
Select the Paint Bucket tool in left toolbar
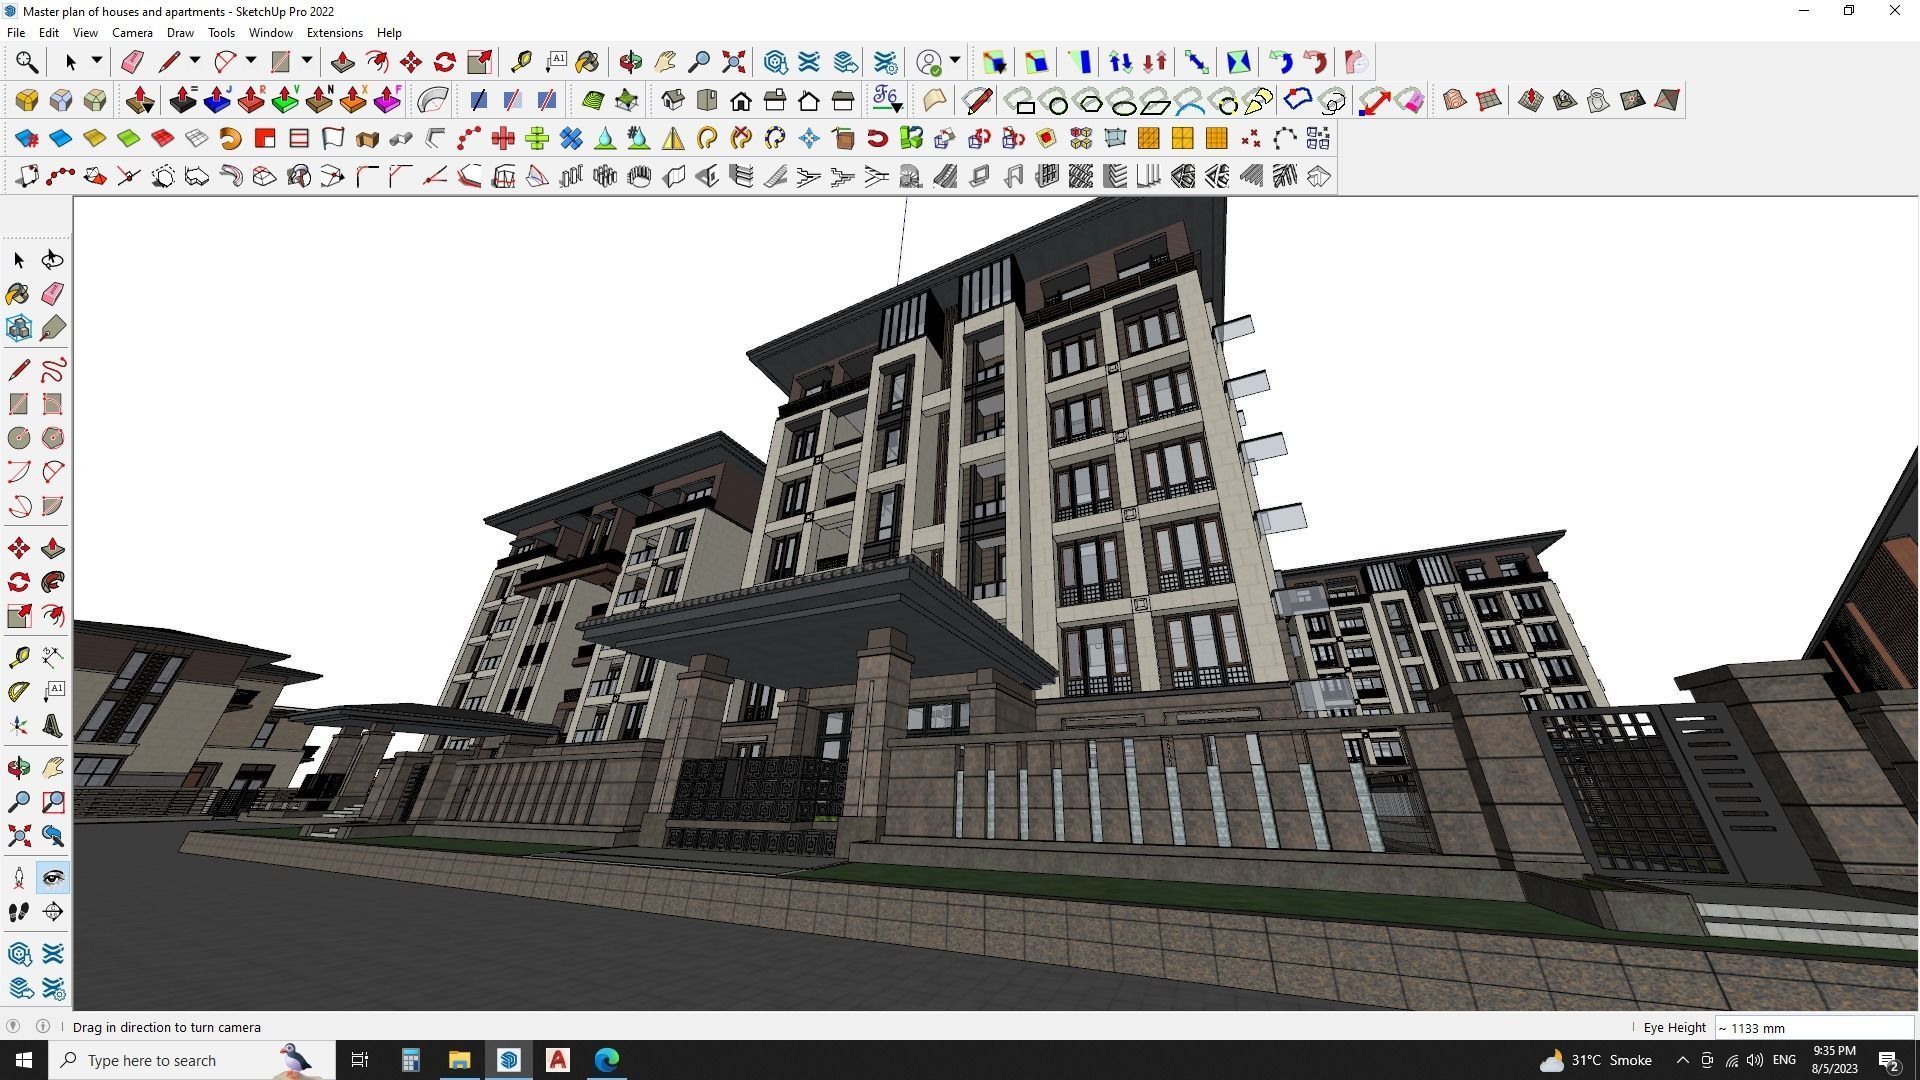point(18,294)
